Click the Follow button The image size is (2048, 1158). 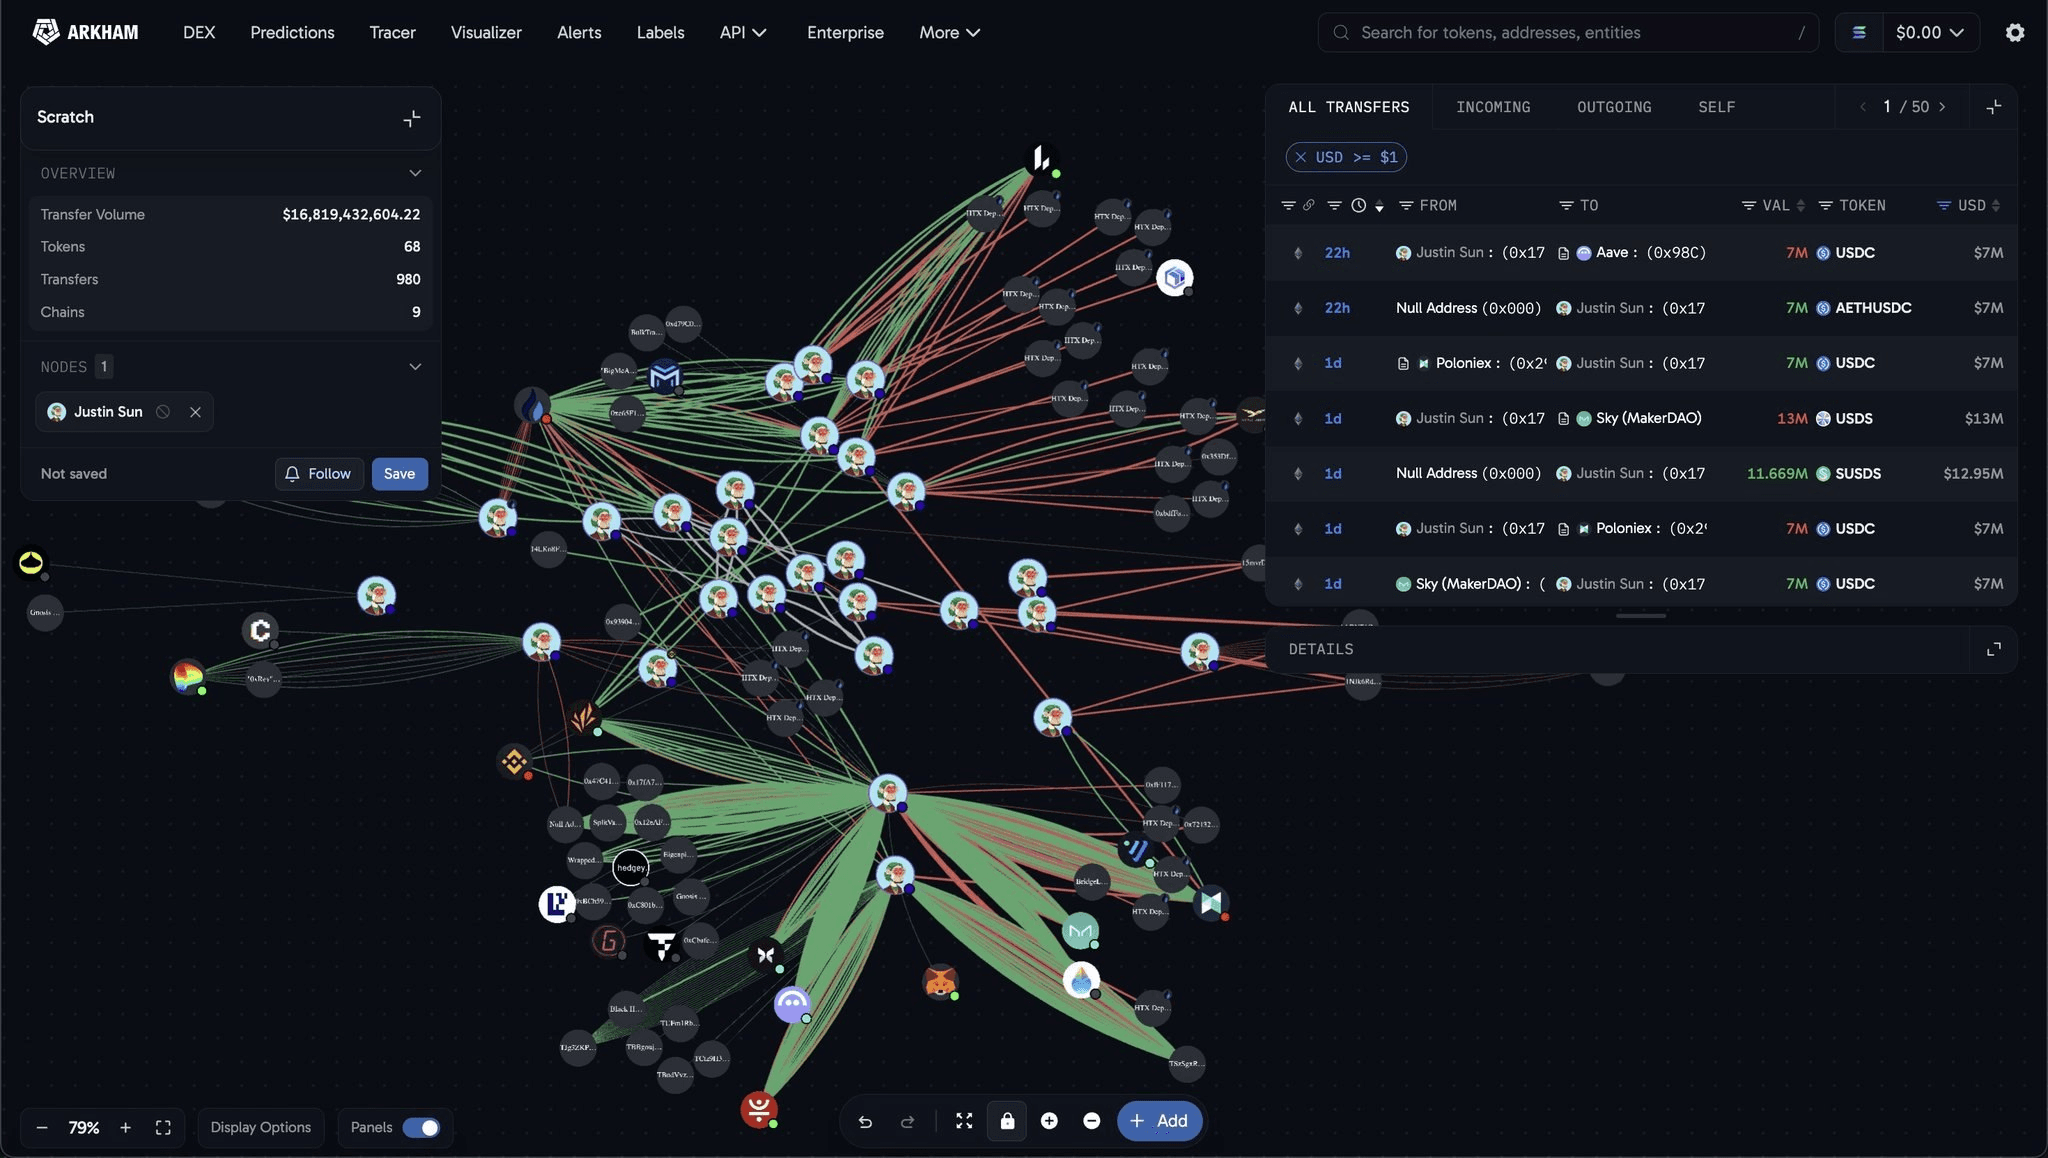tap(319, 474)
